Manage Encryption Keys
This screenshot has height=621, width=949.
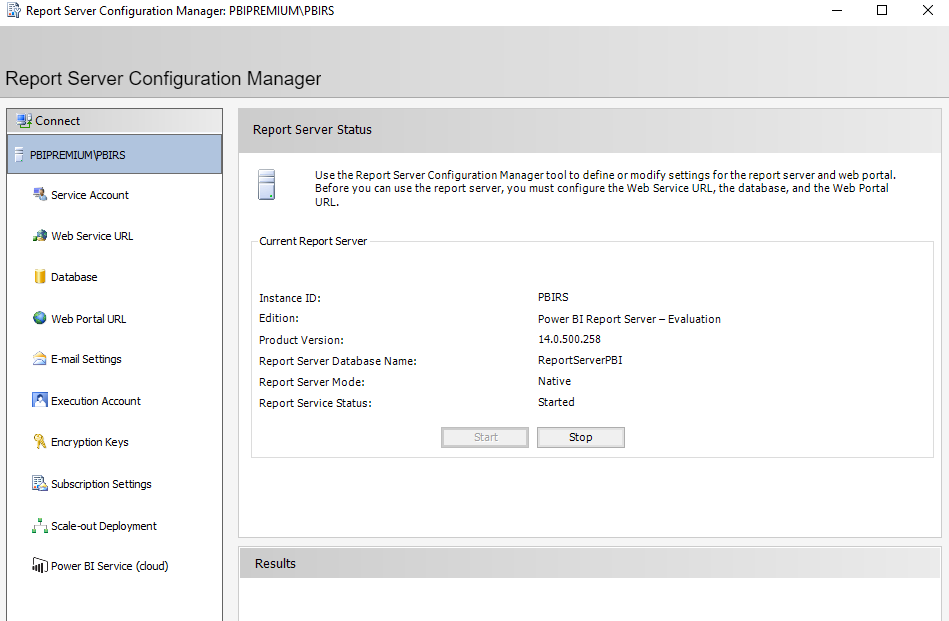89,441
